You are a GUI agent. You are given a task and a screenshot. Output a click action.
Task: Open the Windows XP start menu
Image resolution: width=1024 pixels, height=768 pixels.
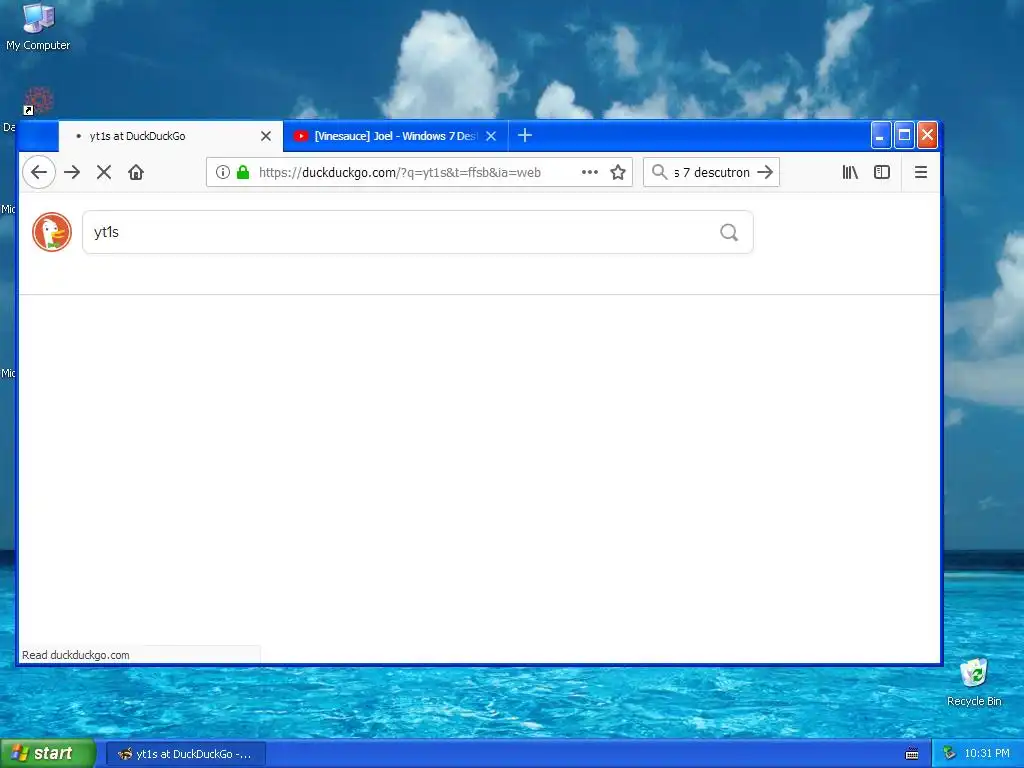[47, 754]
